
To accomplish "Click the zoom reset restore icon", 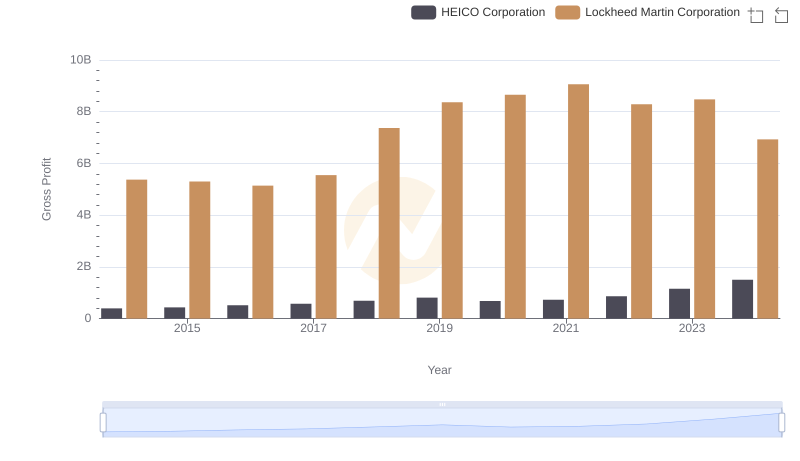I will pos(781,15).
